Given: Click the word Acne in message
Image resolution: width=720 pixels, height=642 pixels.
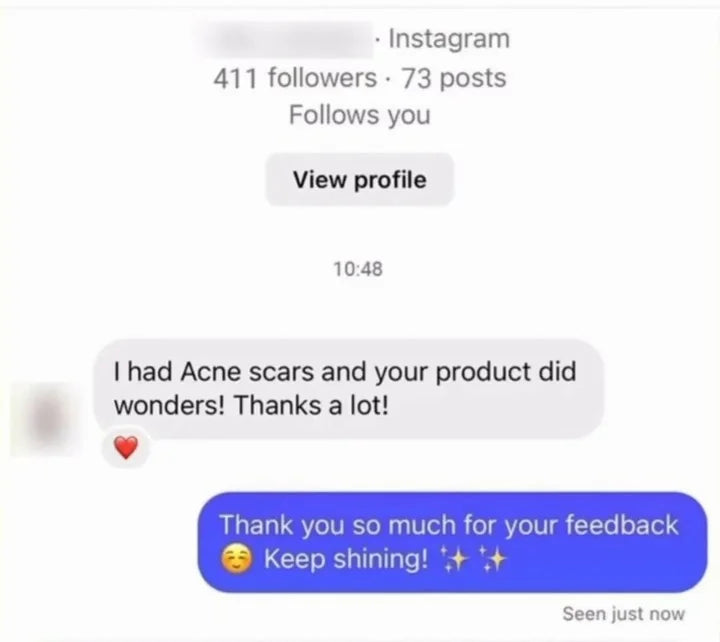Looking at the screenshot, I should point(211,372).
